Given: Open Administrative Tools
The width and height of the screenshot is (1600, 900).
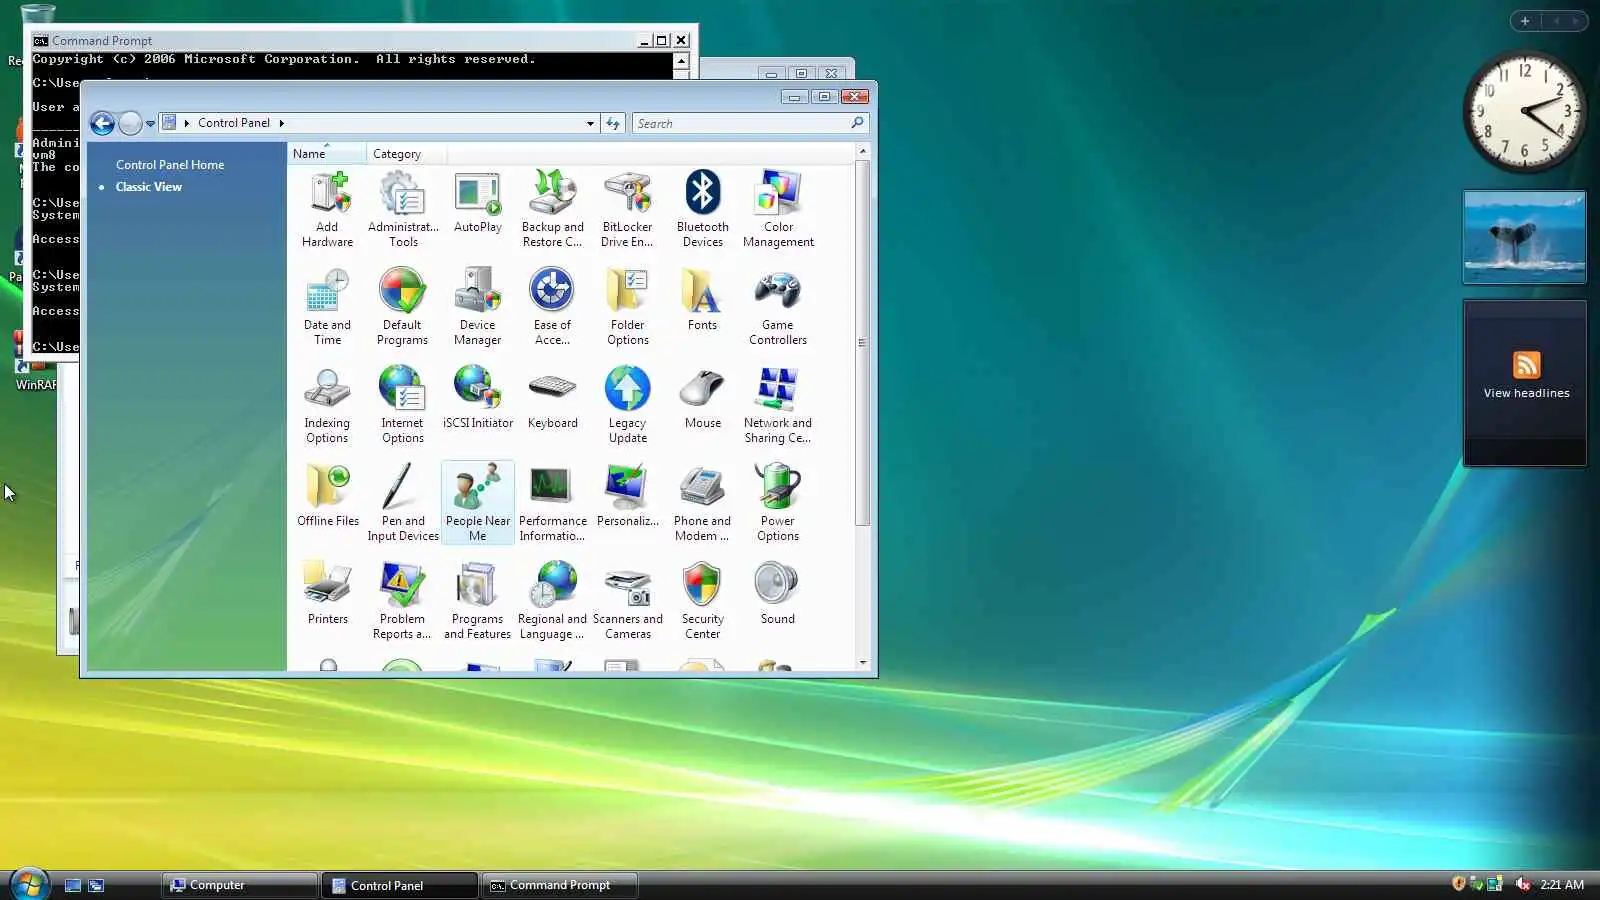Looking at the screenshot, I should click(x=403, y=209).
